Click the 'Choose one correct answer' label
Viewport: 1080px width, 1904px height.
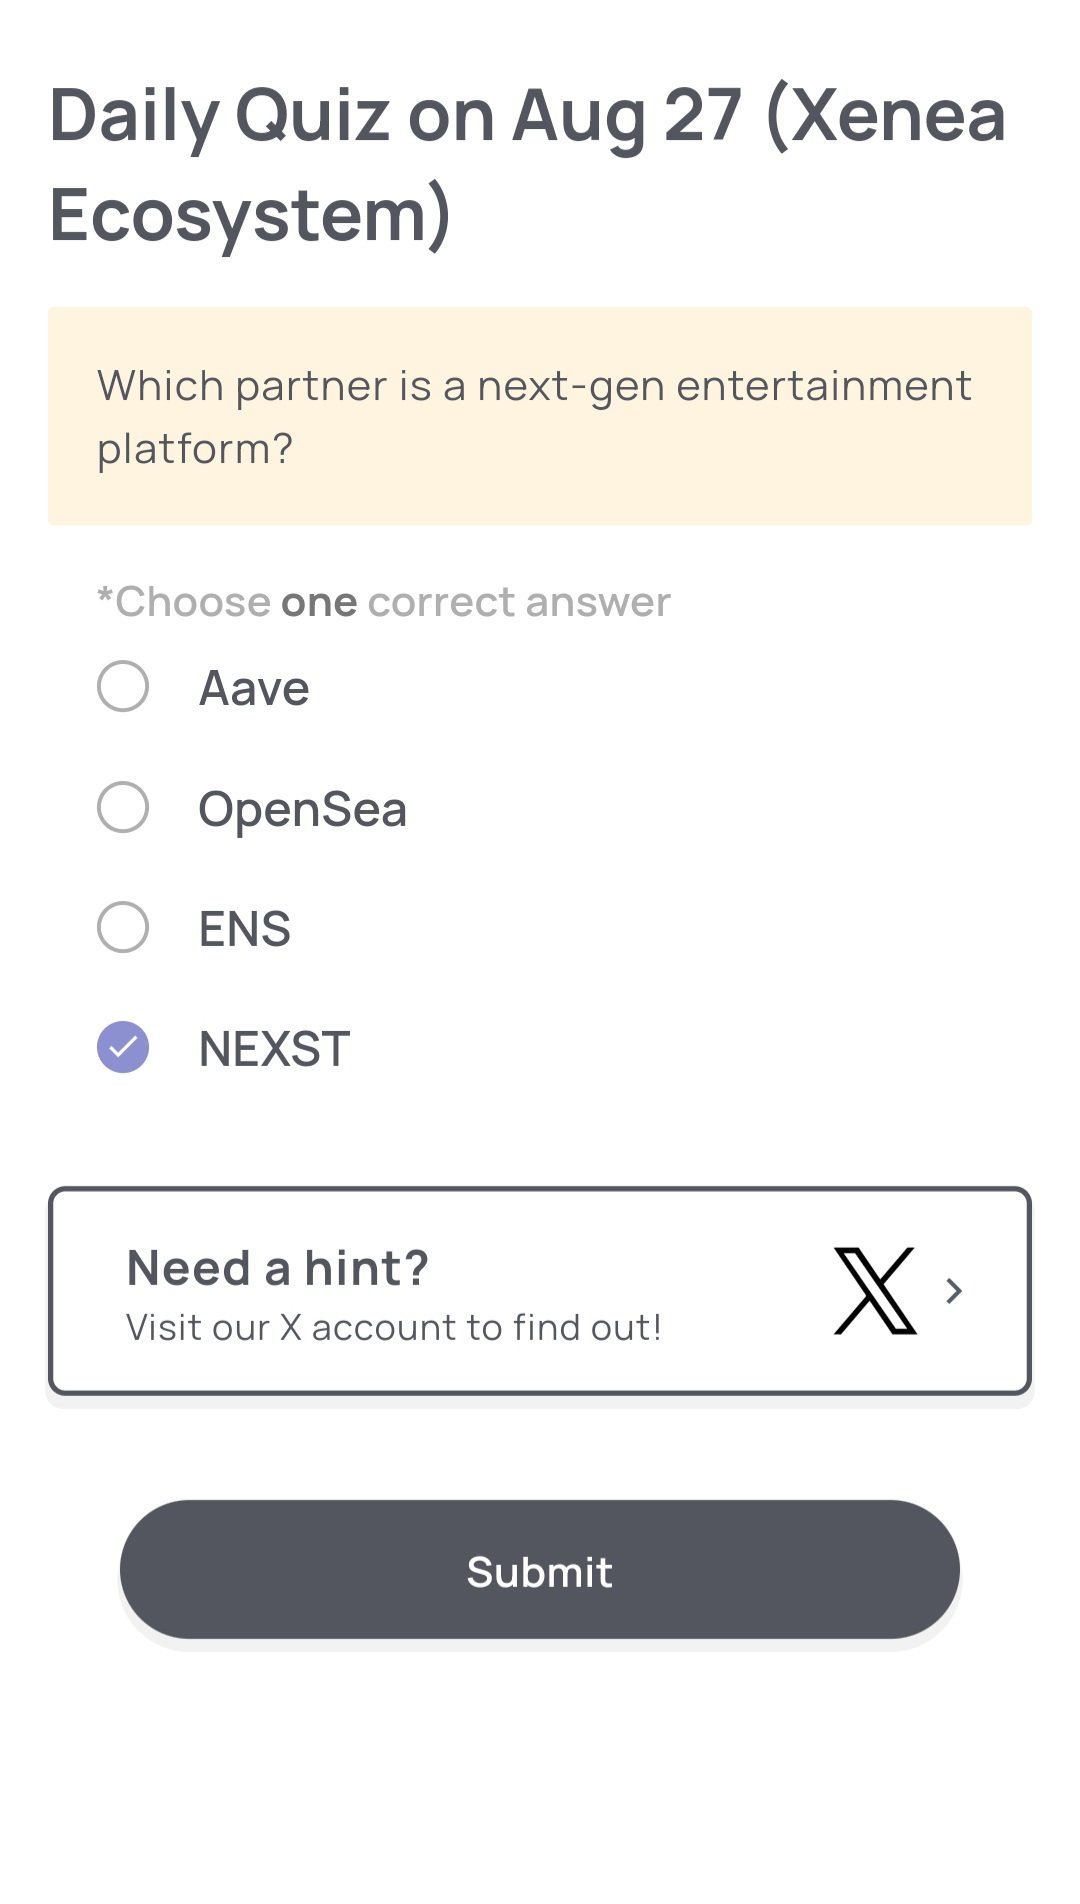383,600
